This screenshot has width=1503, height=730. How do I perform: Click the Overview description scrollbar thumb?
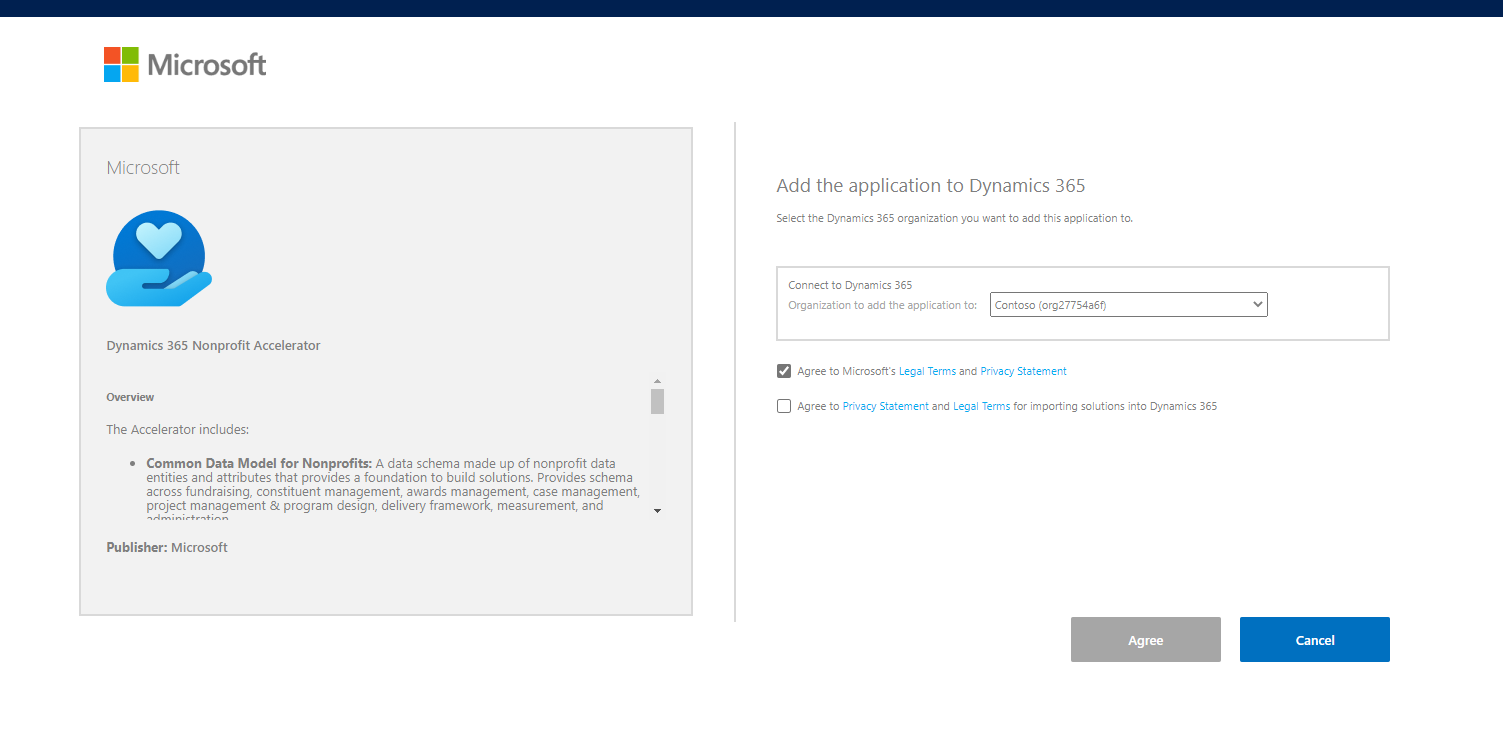click(657, 401)
